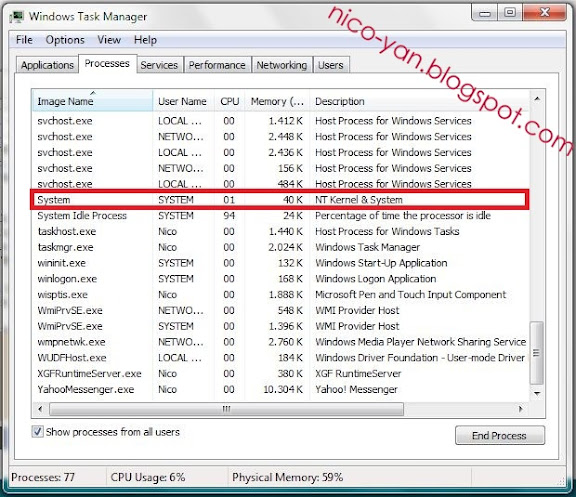Image resolution: width=576 pixels, height=497 pixels.
Task: Click the horizontal scrollbar left arrow
Action: click(x=40, y=408)
